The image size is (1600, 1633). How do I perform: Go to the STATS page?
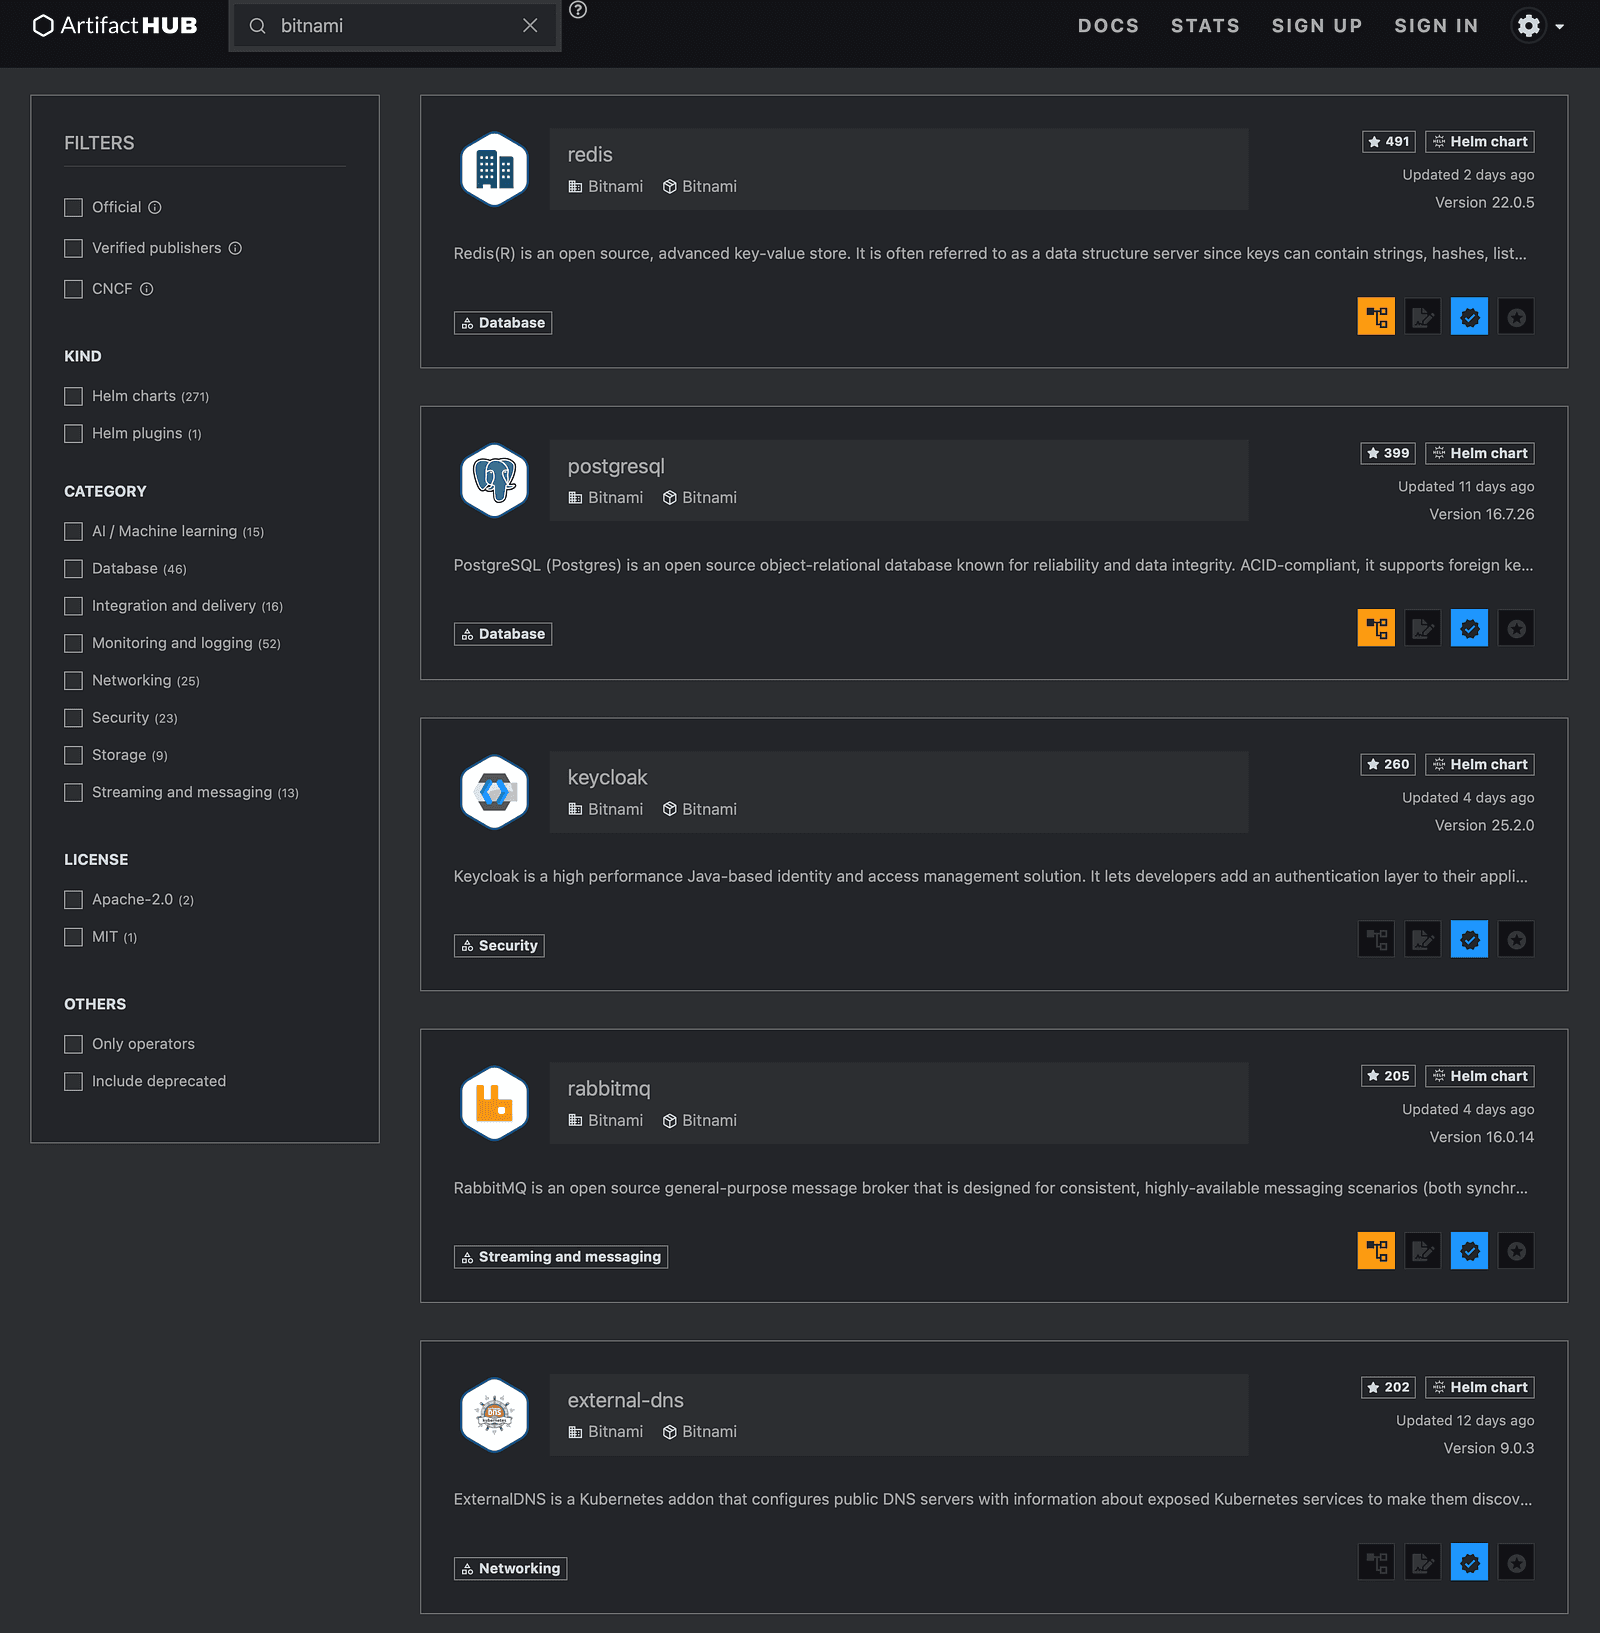[1205, 26]
